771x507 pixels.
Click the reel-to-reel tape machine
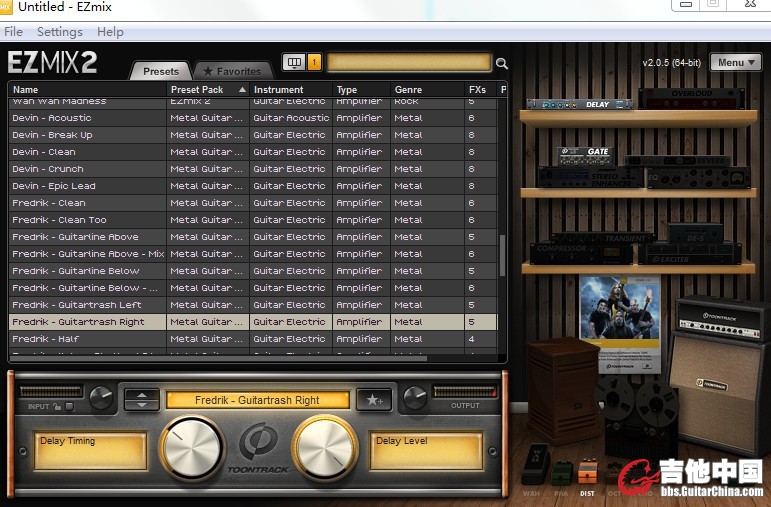click(x=637, y=416)
